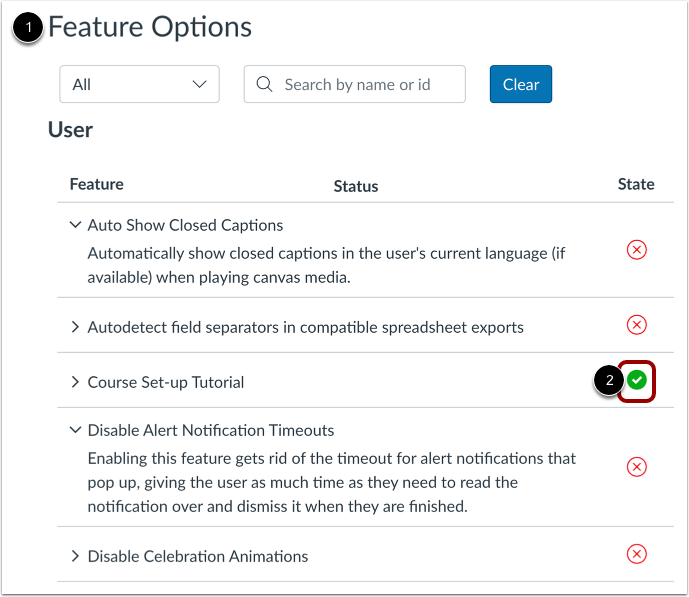Expand Disable Celebration Animations row
Viewport: 689px width, 597px height.
[76, 556]
